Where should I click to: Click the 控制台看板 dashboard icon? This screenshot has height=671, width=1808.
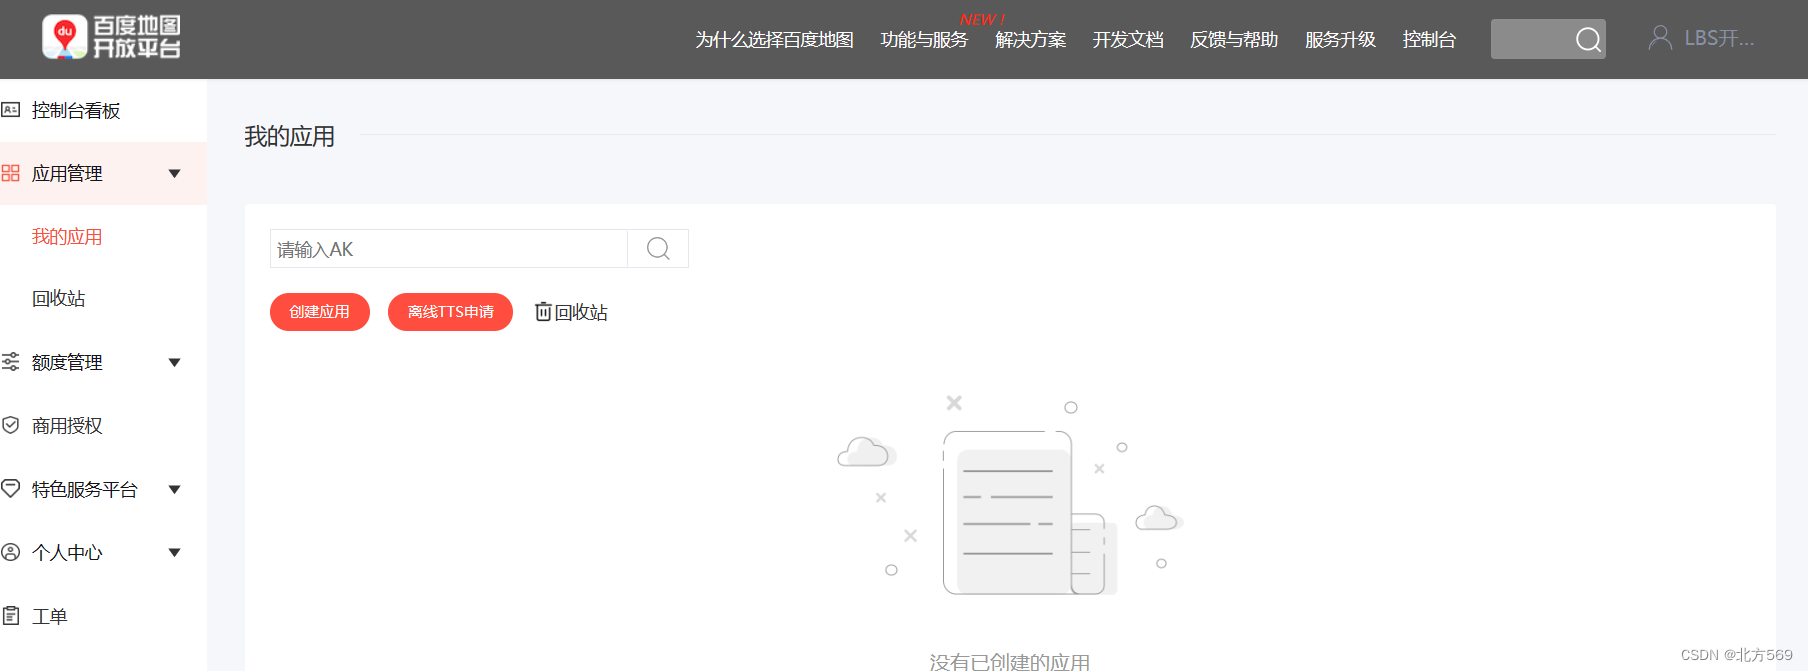(x=11, y=110)
